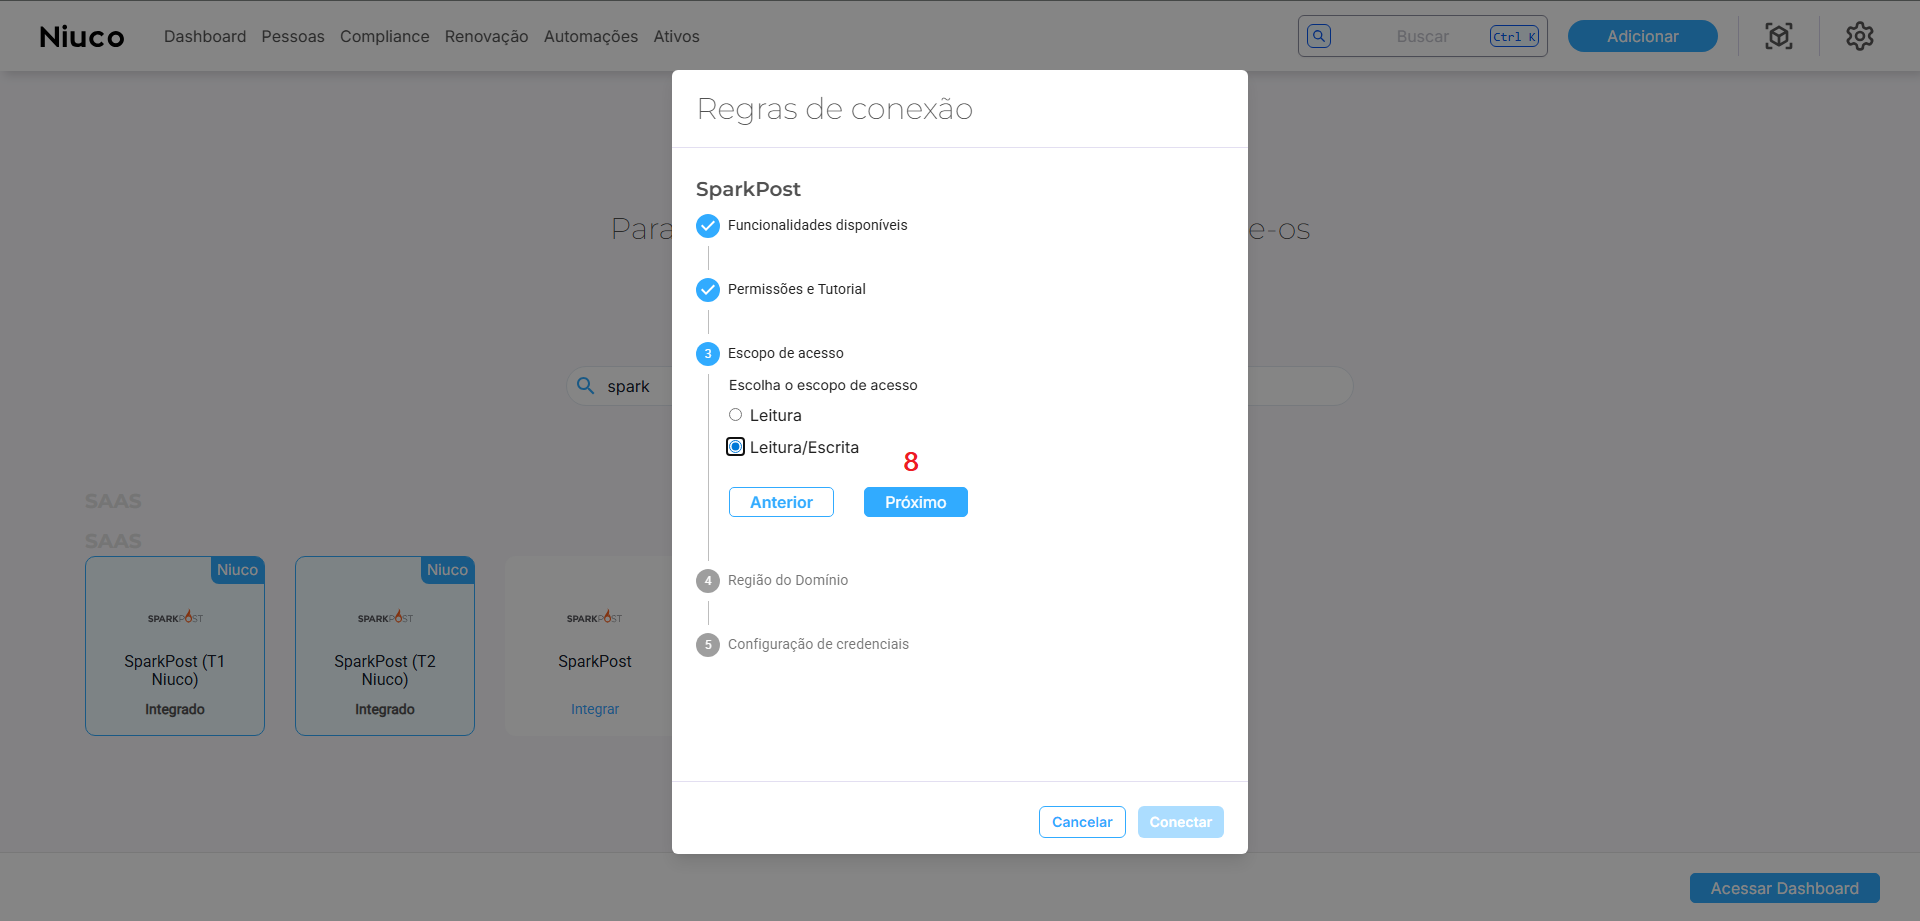This screenshot has height=921, width=1920.
Task: Click the completed step check for Funcionalidades disponíveis
Action: (x=708, y=226)
